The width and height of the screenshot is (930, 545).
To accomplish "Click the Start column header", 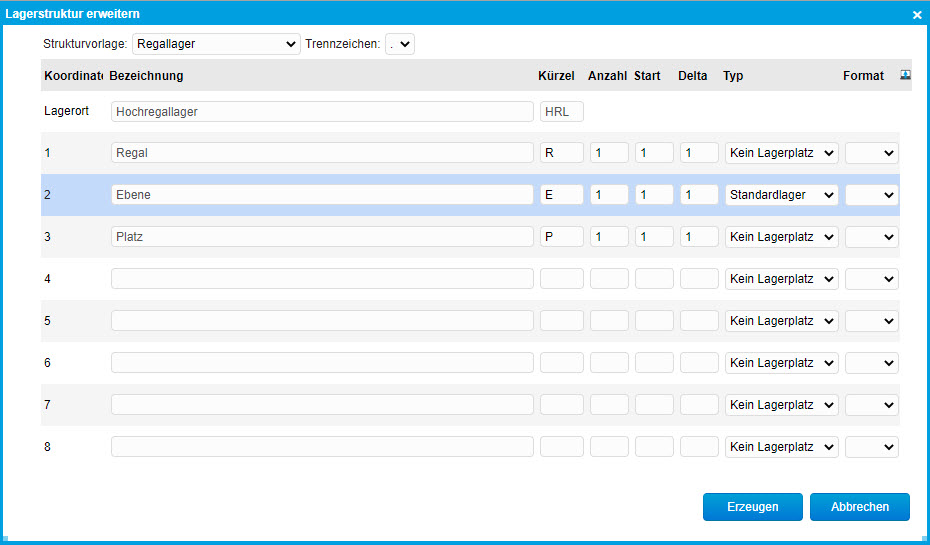I will (x=647, y=76).
